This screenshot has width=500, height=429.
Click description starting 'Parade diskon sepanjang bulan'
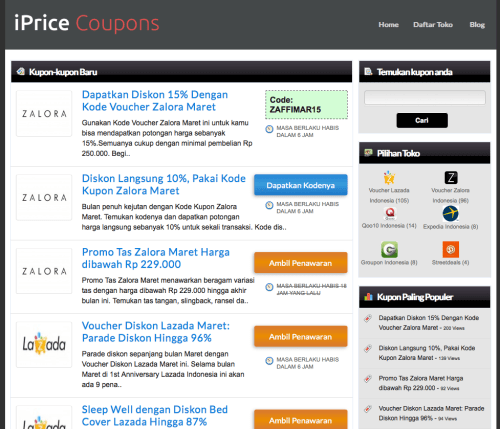coord(163,369)
